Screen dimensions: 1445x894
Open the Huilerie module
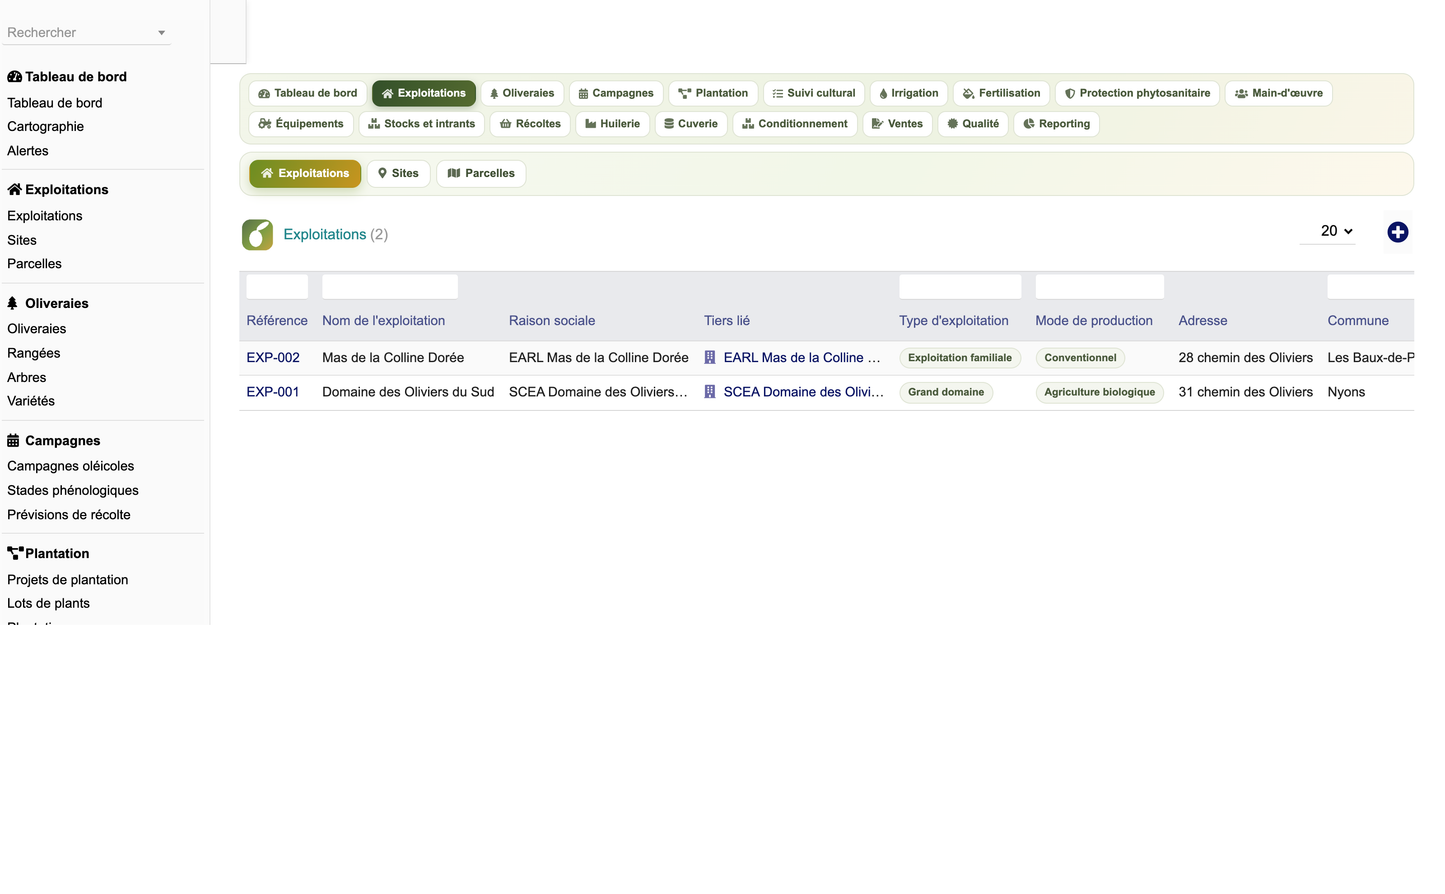tap(613, 124)
